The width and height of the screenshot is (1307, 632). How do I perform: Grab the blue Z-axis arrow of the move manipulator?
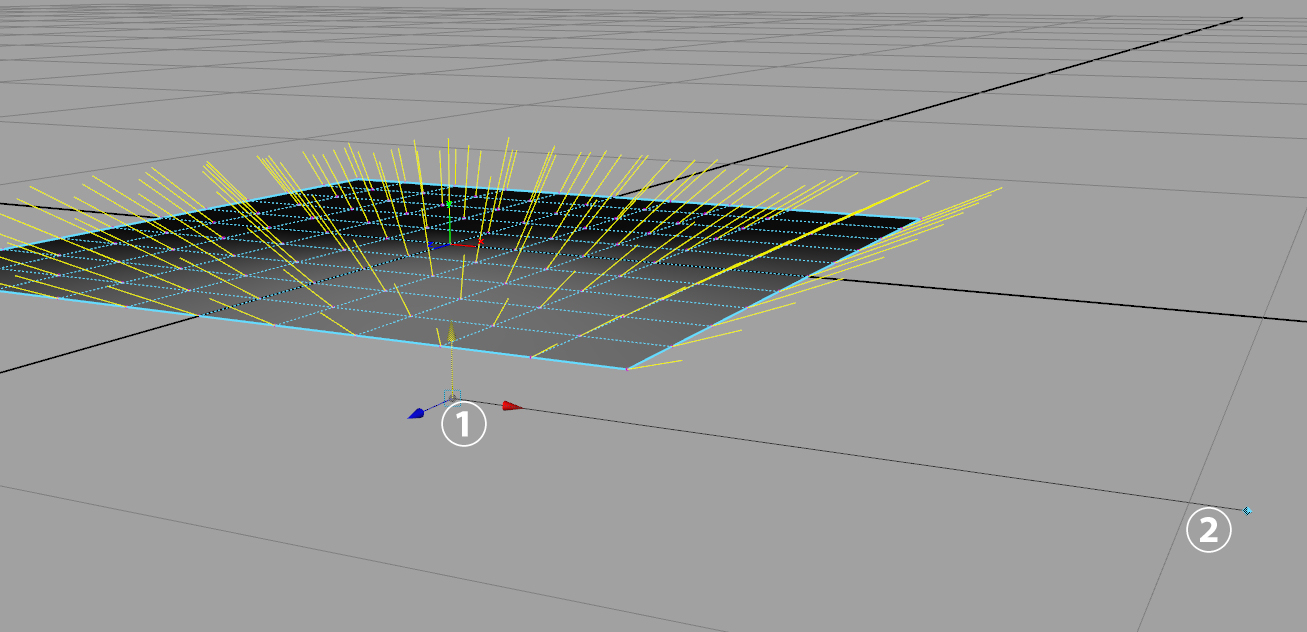click(x=417, y=413)
